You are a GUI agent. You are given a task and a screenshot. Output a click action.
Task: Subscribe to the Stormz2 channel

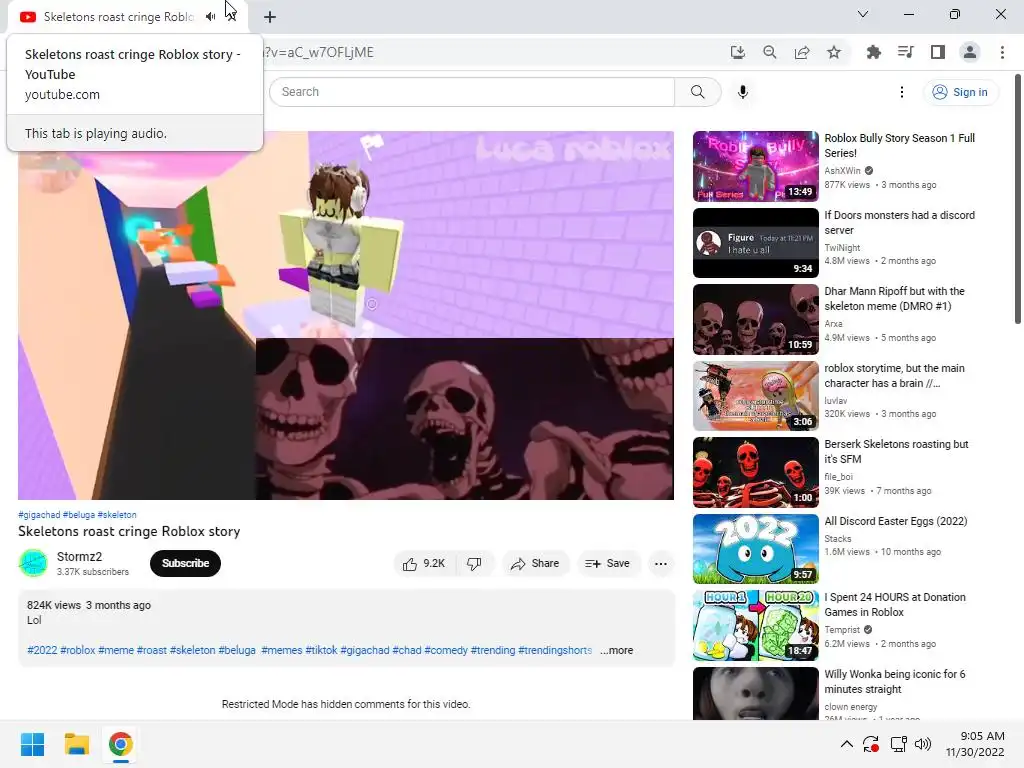click(x=185, y=564)
